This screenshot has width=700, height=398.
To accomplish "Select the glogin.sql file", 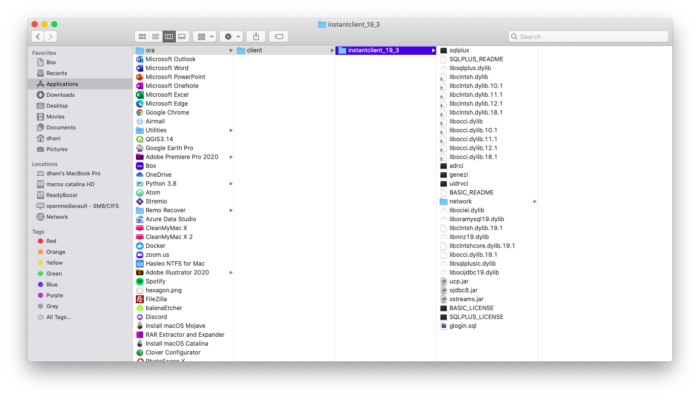I will click(488, 326).
